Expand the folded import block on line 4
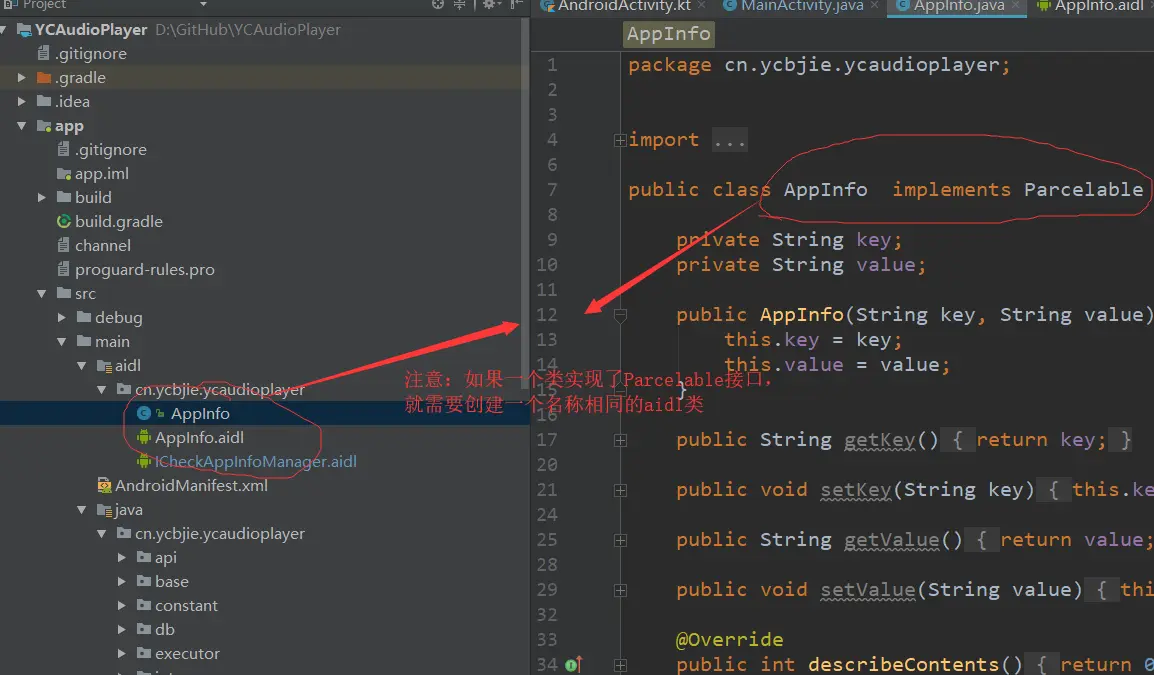The height and width of the screenshot is (675, 1154). click(x=620, y=140)
